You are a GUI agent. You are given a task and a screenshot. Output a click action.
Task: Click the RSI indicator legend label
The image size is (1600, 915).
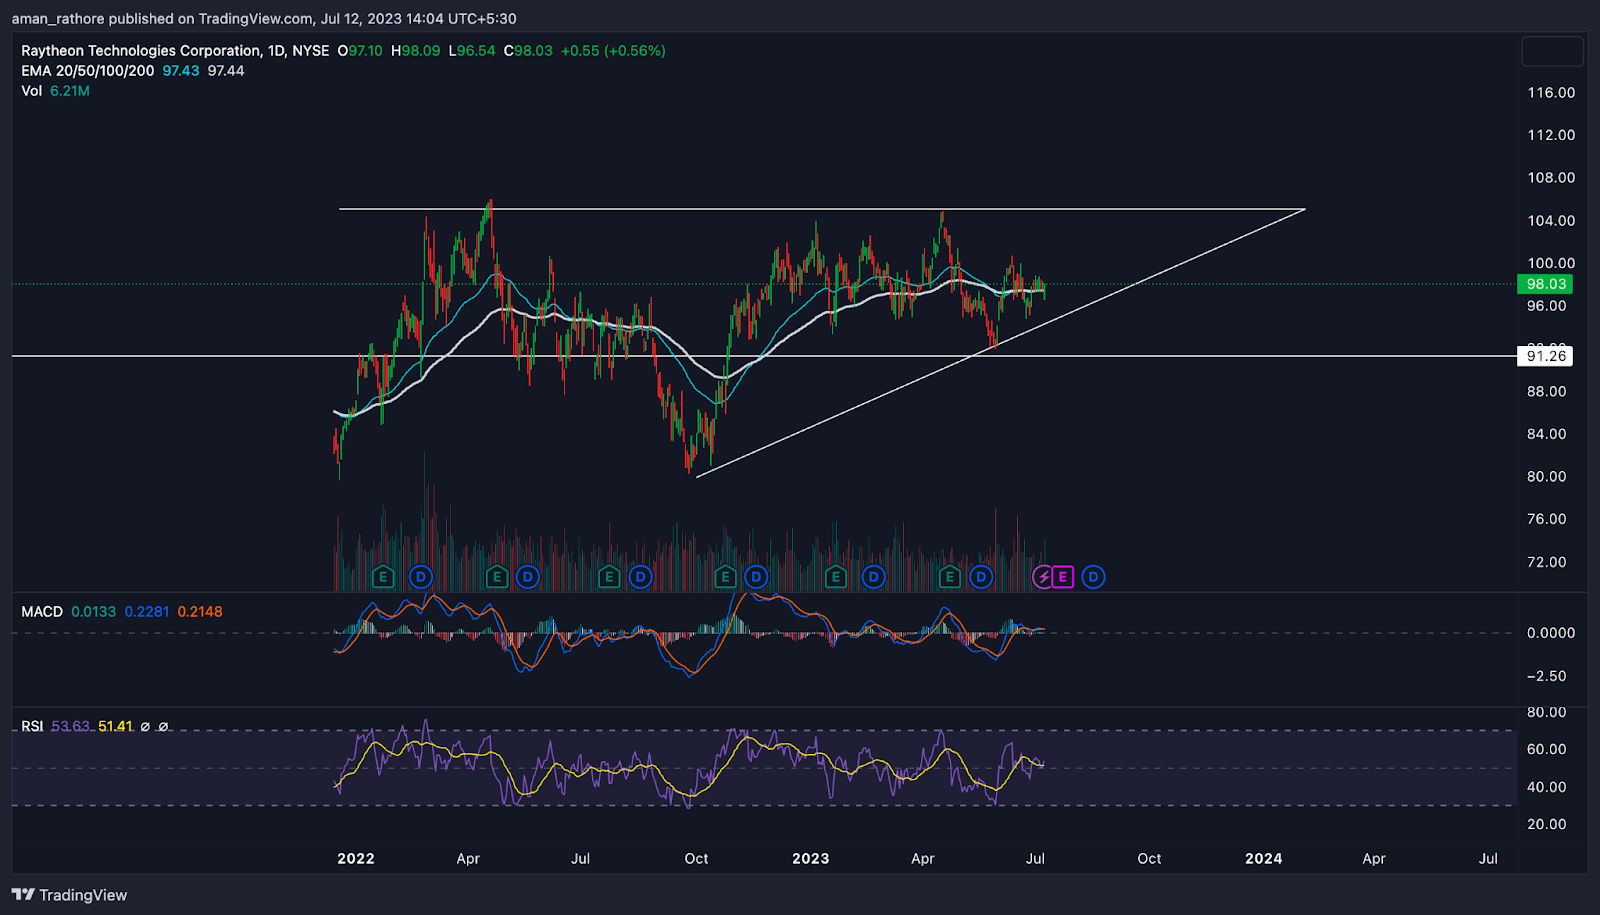[32, 726]
